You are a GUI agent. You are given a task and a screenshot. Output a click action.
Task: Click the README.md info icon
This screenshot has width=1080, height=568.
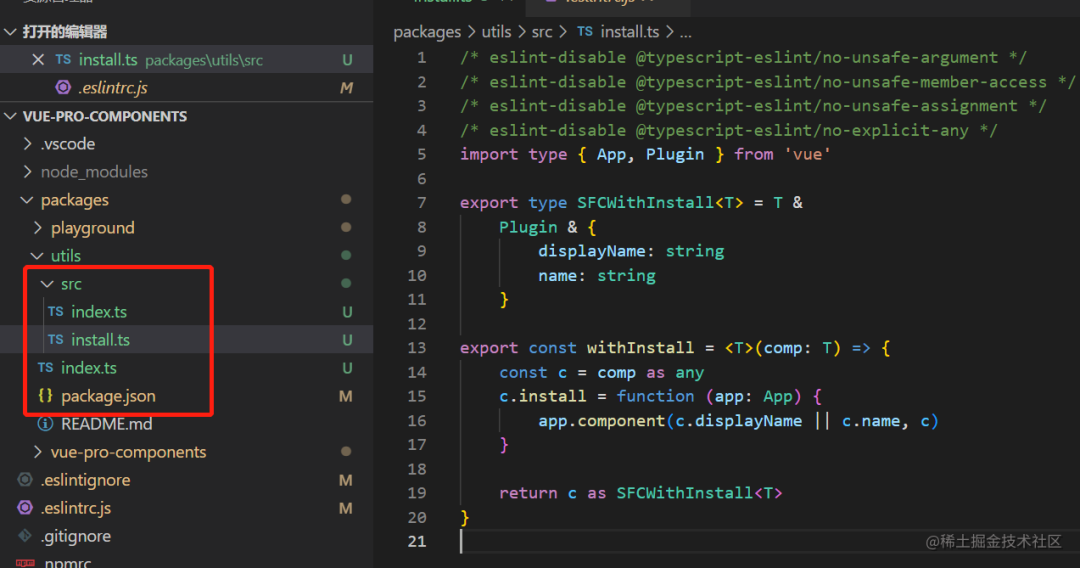click(x=45, y=423)
